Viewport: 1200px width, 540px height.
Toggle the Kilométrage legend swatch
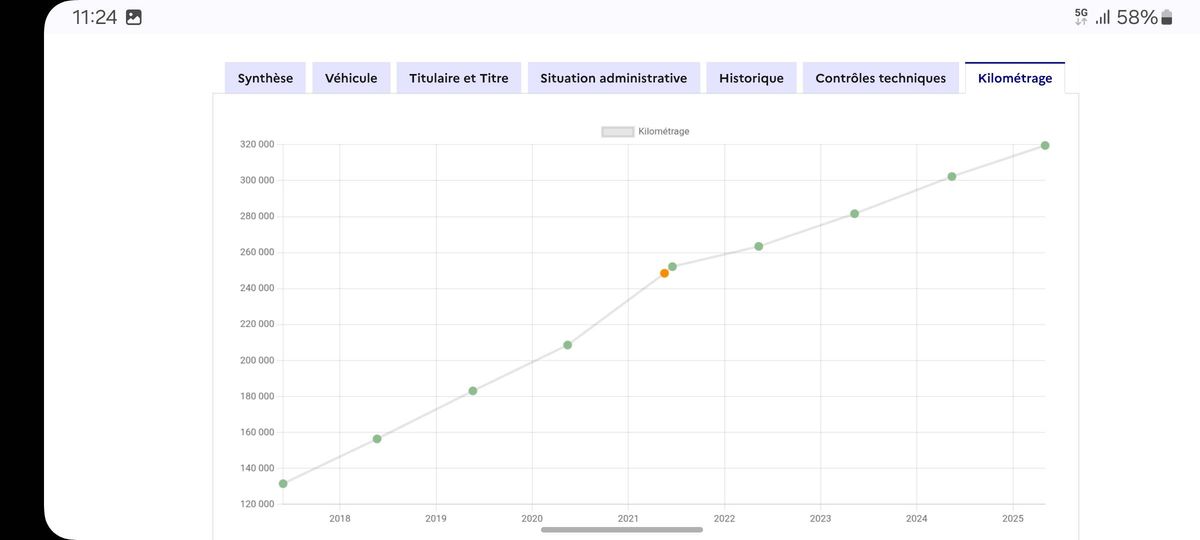[617, 132]
